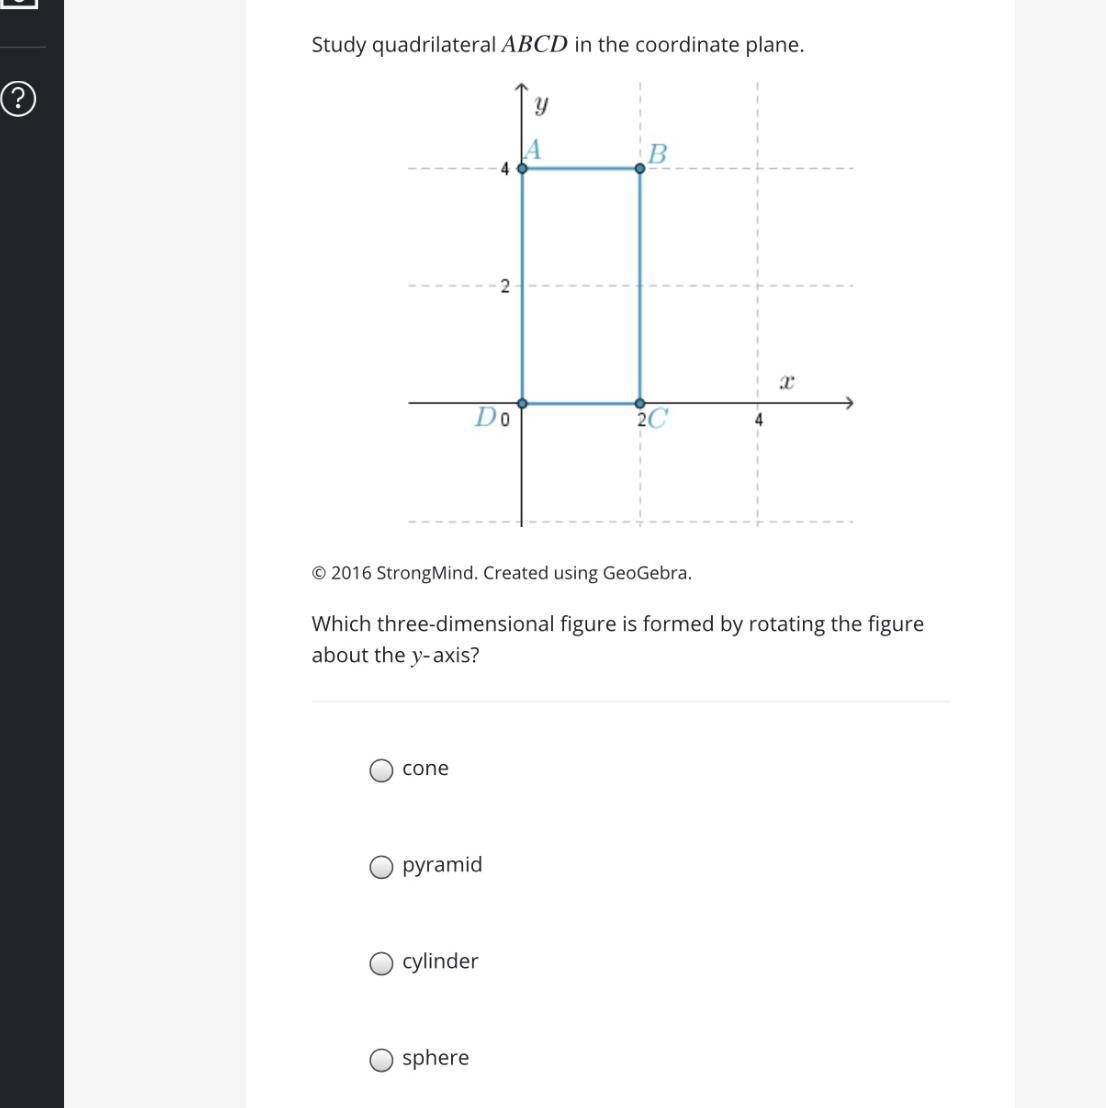Click tick label 4 on the x-axis

pyautogui.click(x=759, y=420)
